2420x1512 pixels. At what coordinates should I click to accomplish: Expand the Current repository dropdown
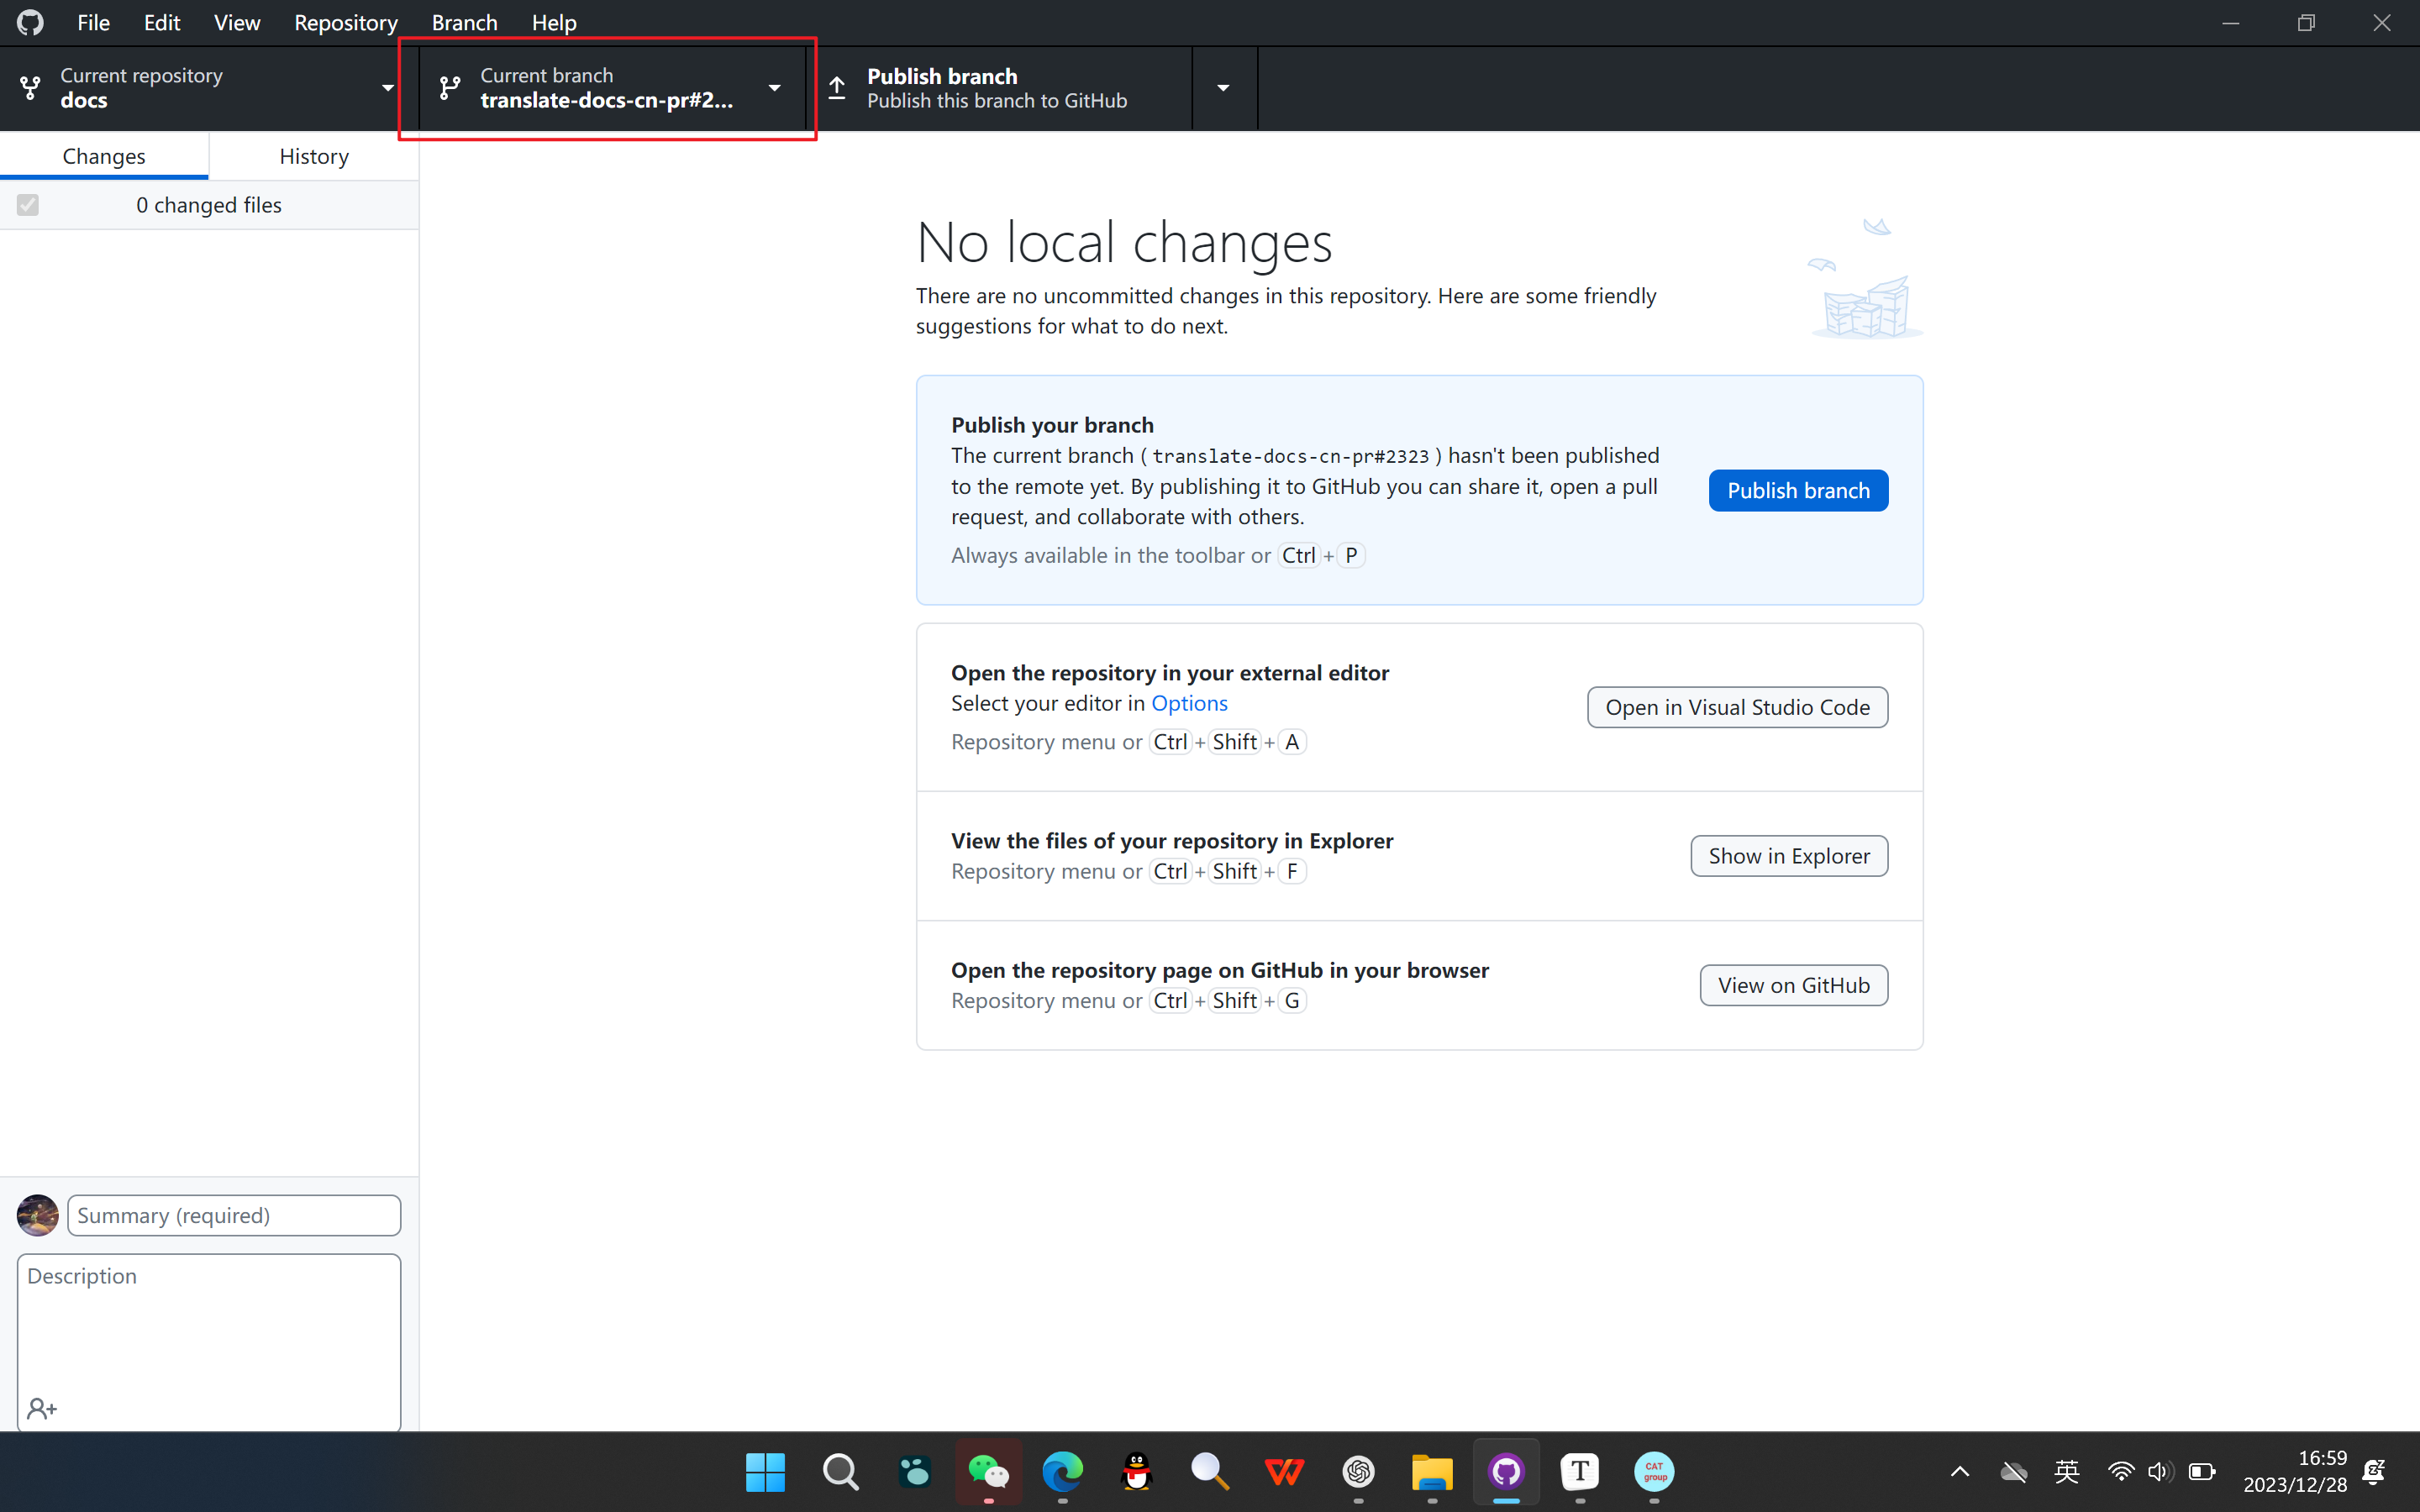click(208, 88)
